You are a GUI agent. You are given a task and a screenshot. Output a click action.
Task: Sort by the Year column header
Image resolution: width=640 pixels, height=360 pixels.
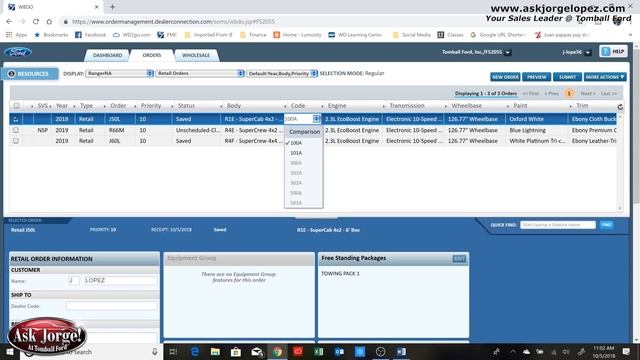[62, 106]
